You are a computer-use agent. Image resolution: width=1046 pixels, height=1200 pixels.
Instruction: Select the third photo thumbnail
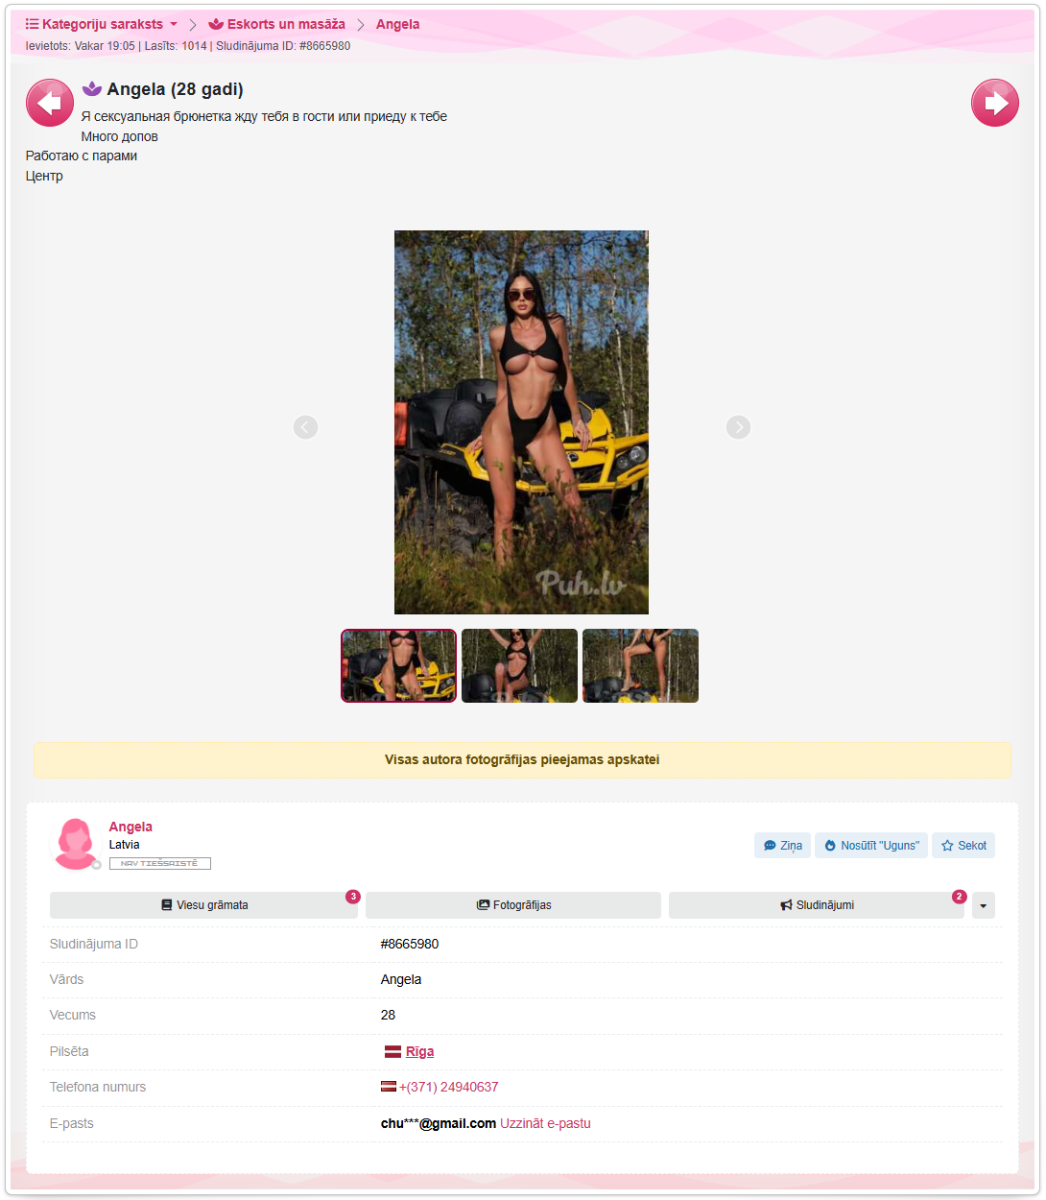coord(640,666)
